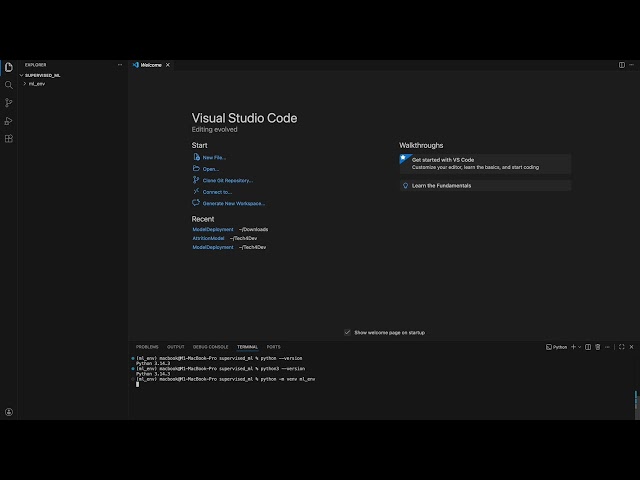Open the Explorer view in activity bar
640x480 pixels.
9,67
